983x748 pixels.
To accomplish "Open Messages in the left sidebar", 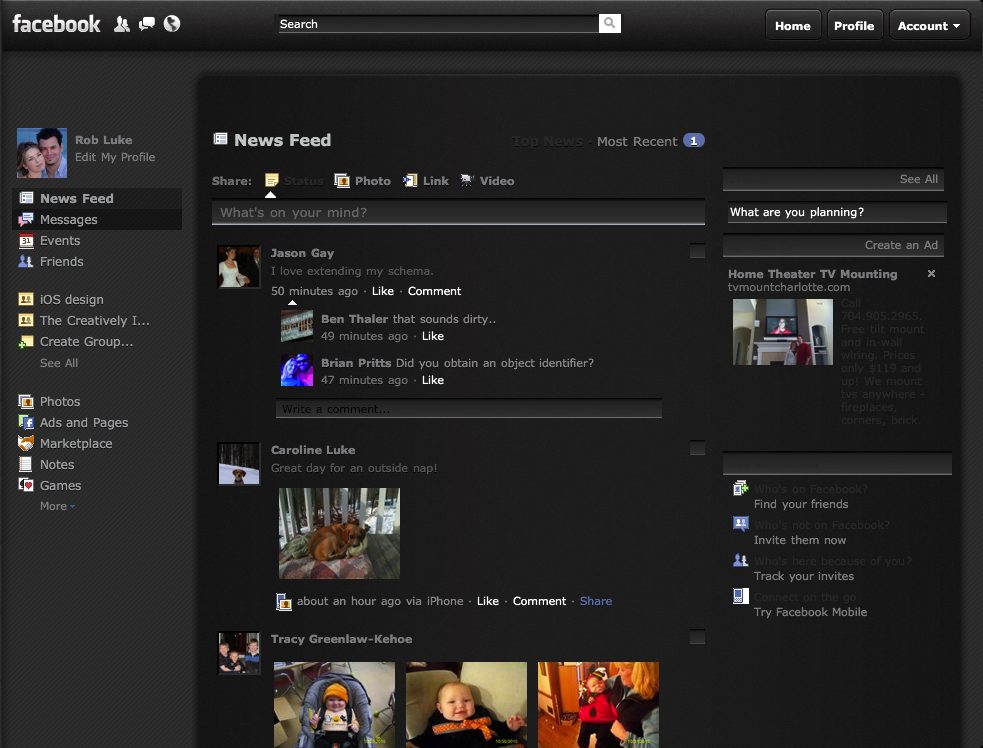I will click(x=97, y=219).
